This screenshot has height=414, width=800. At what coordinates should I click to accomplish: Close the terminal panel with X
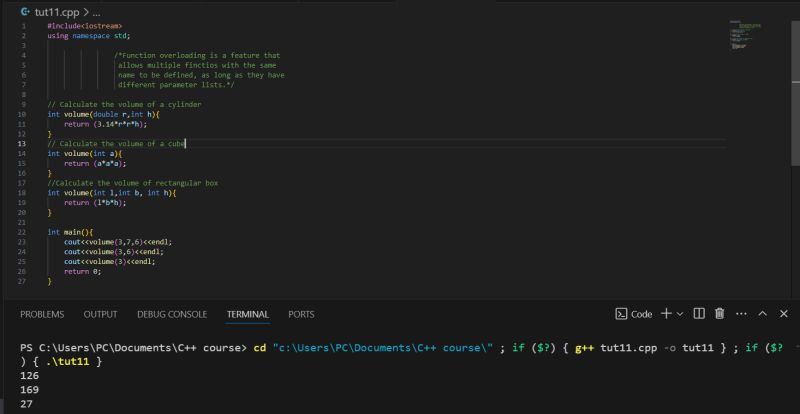point(783,314)
